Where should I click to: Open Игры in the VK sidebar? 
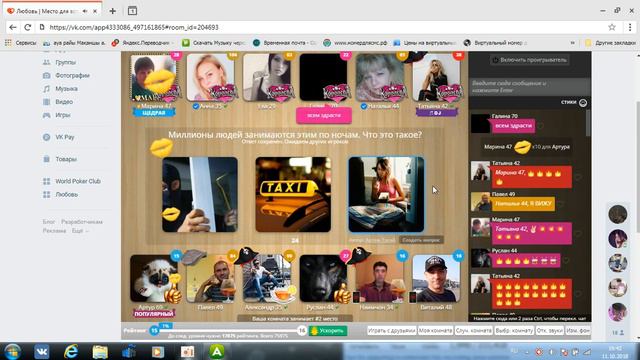tap(62, 115)
